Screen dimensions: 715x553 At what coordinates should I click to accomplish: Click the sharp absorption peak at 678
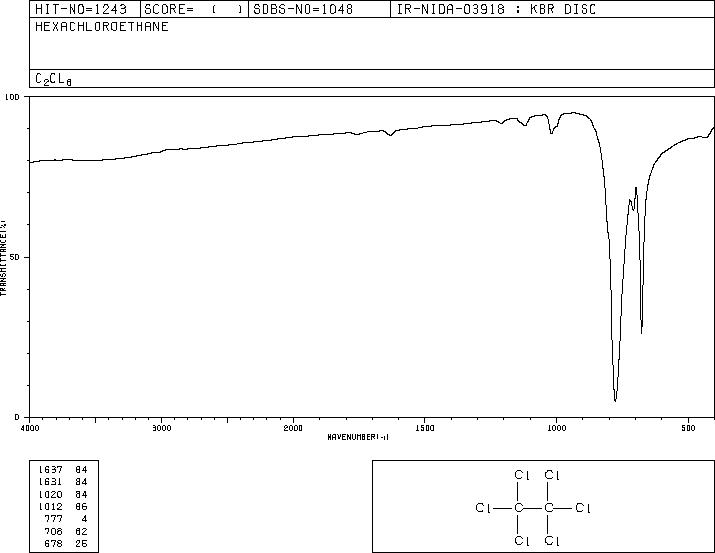click(x=642, y=333)
